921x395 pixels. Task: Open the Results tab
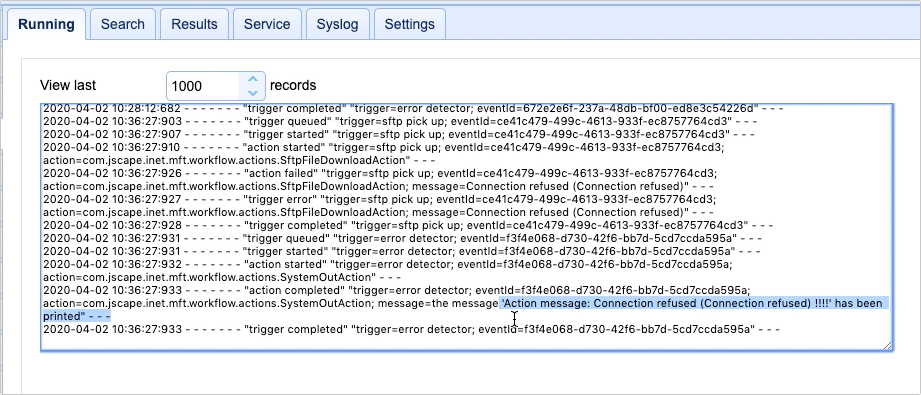point(194,24)
